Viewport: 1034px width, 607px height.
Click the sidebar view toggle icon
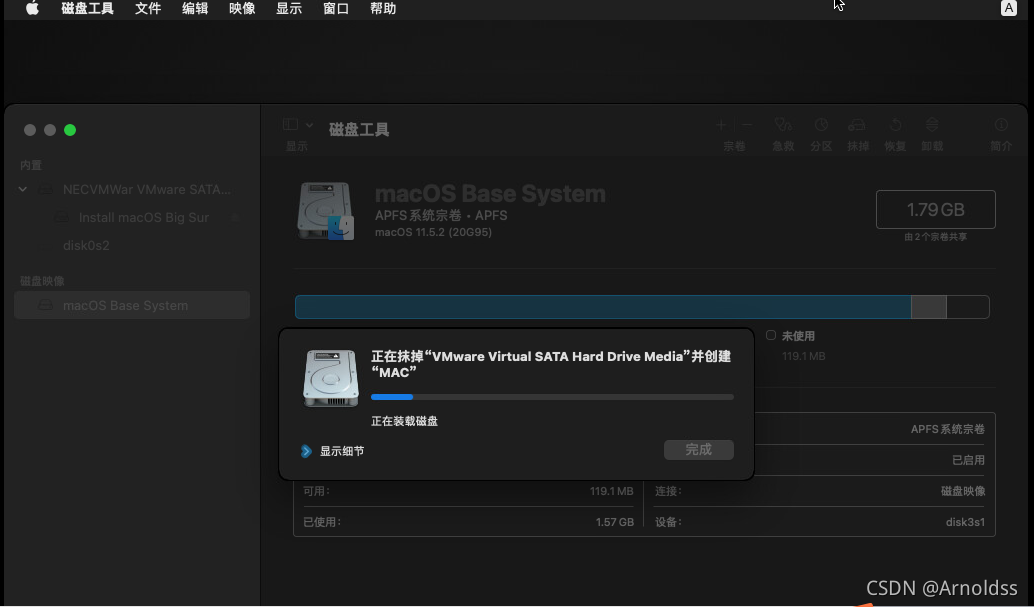click(x=290, y=124)
